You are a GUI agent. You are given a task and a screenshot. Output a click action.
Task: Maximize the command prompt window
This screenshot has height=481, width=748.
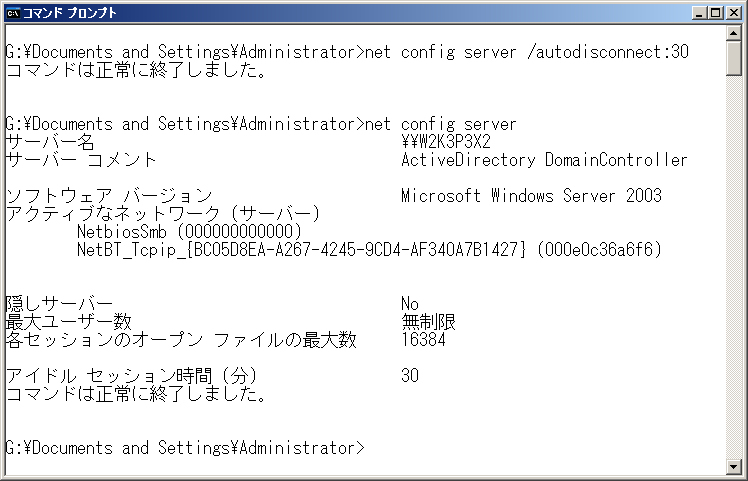[716, 13]
